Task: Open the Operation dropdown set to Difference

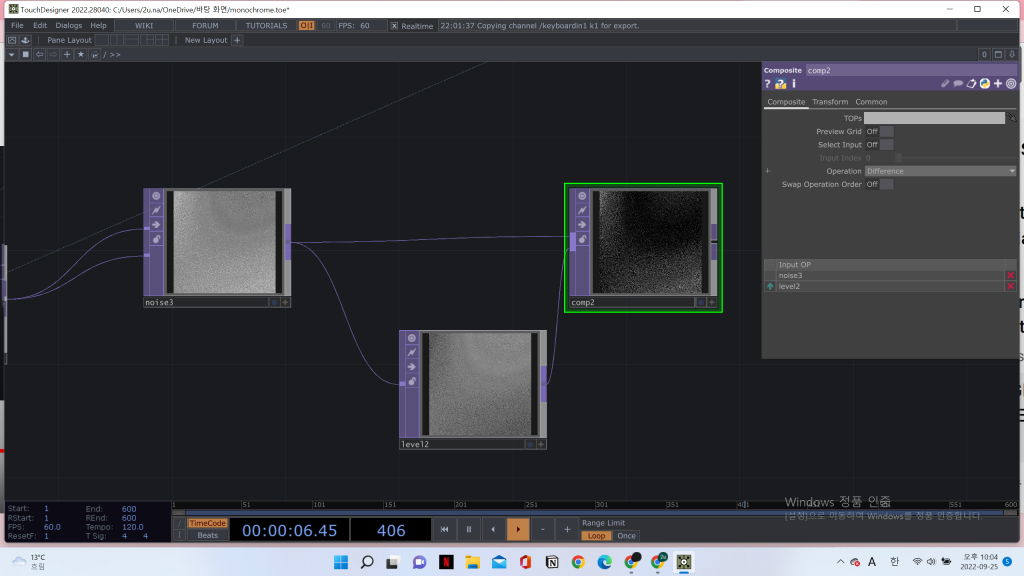Action: 940,171
